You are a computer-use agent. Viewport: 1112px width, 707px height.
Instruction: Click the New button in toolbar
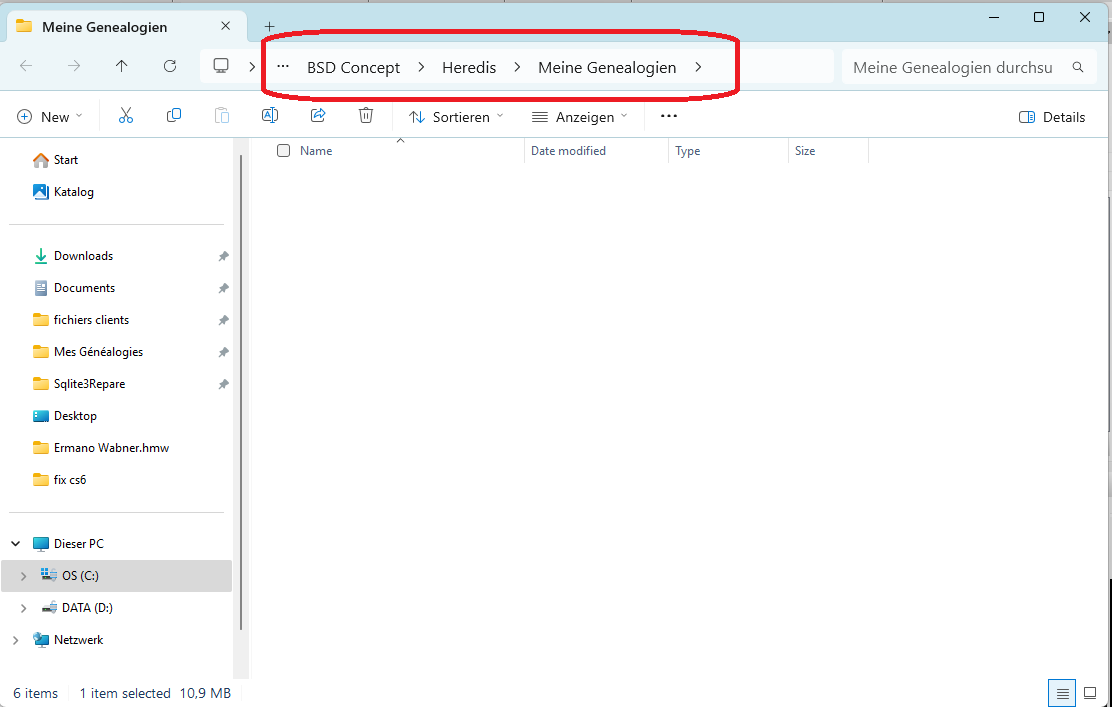click(x=50, y=117)
